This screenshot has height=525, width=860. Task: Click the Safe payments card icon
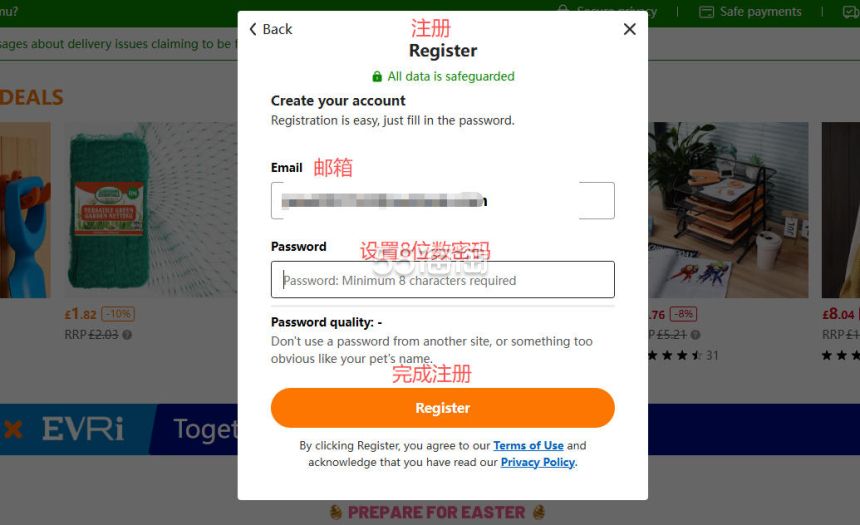[706, 12]
